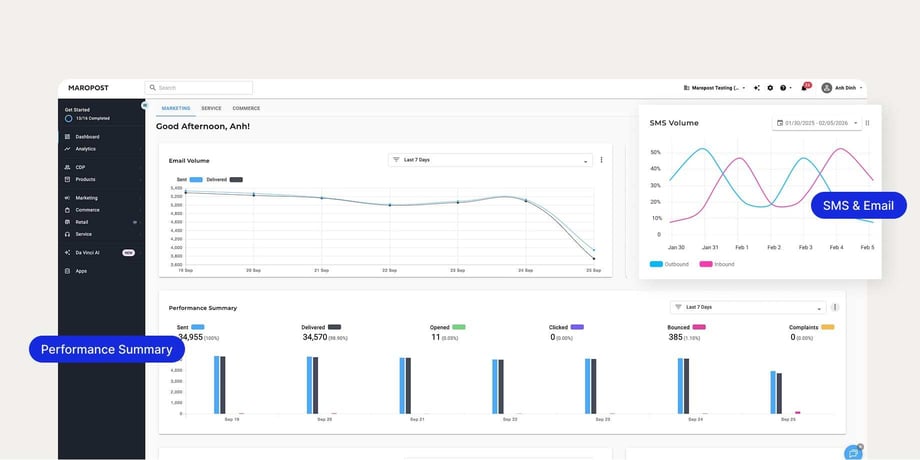The image size is (920, 460).
Task: Click the Marketing megaphone icon
Action: click(67, 198)
